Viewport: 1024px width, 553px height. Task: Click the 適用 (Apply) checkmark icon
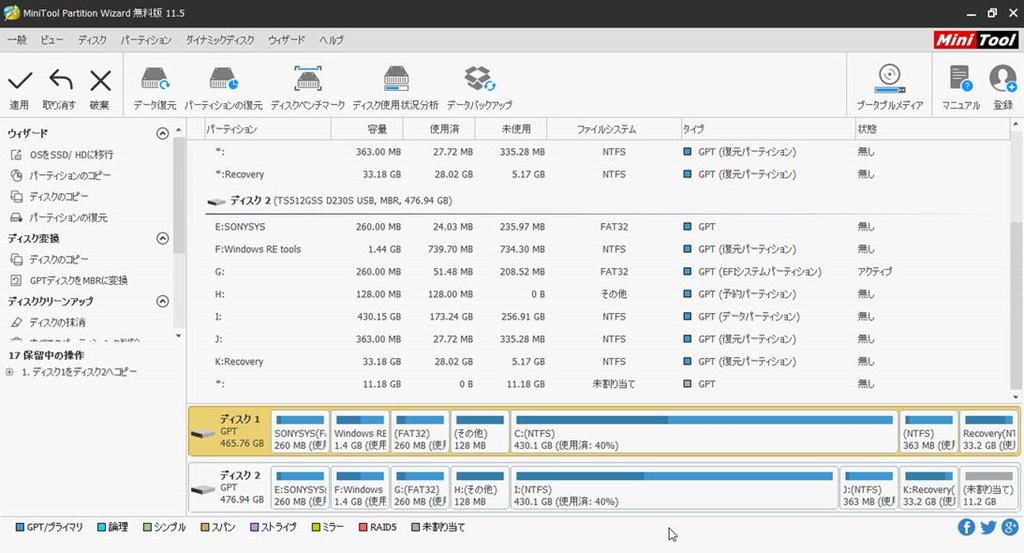click(19, 81)
